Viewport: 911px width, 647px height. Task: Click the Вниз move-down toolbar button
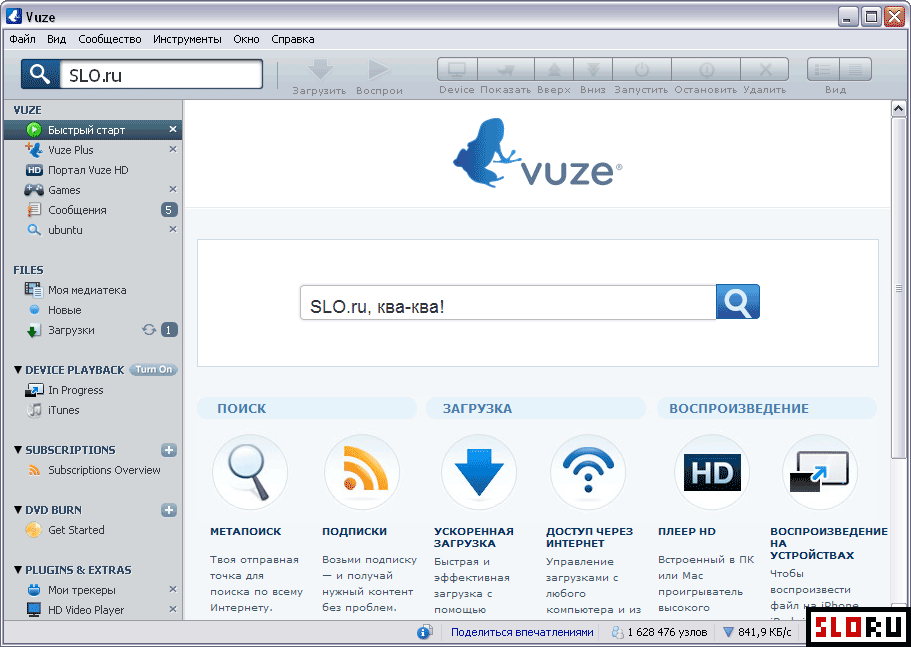(x=593, y=70)
